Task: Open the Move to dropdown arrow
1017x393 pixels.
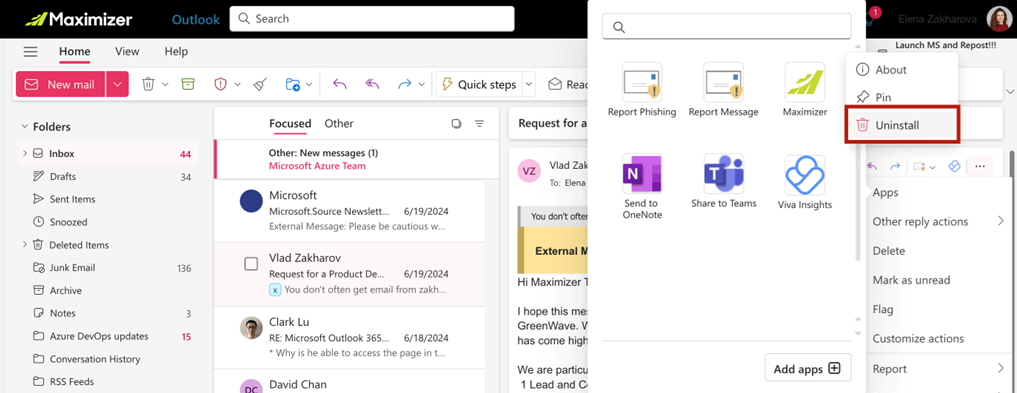Action: (309, 84)
